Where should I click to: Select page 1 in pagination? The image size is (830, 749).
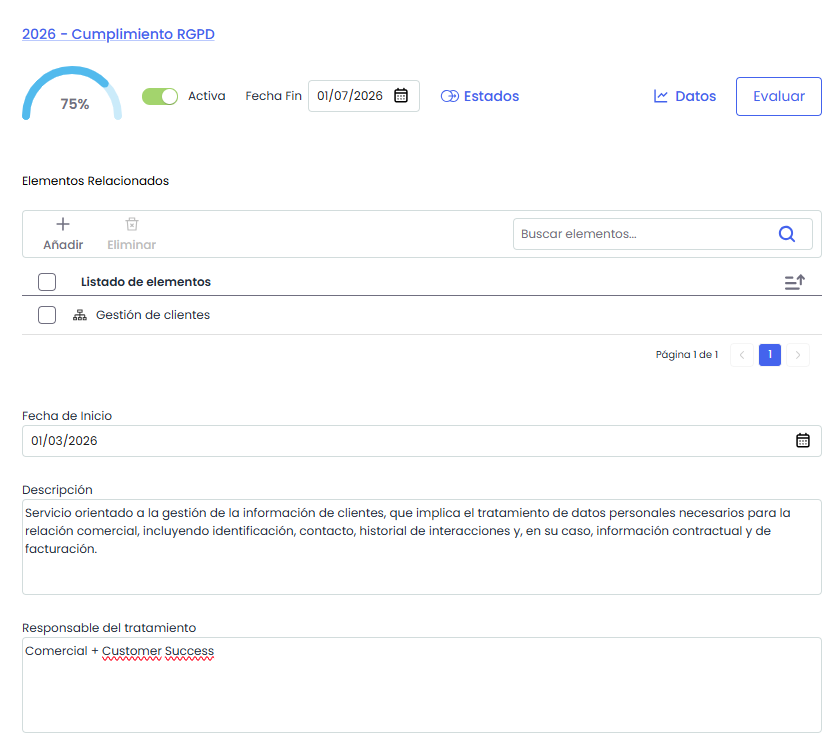[770, 355]
